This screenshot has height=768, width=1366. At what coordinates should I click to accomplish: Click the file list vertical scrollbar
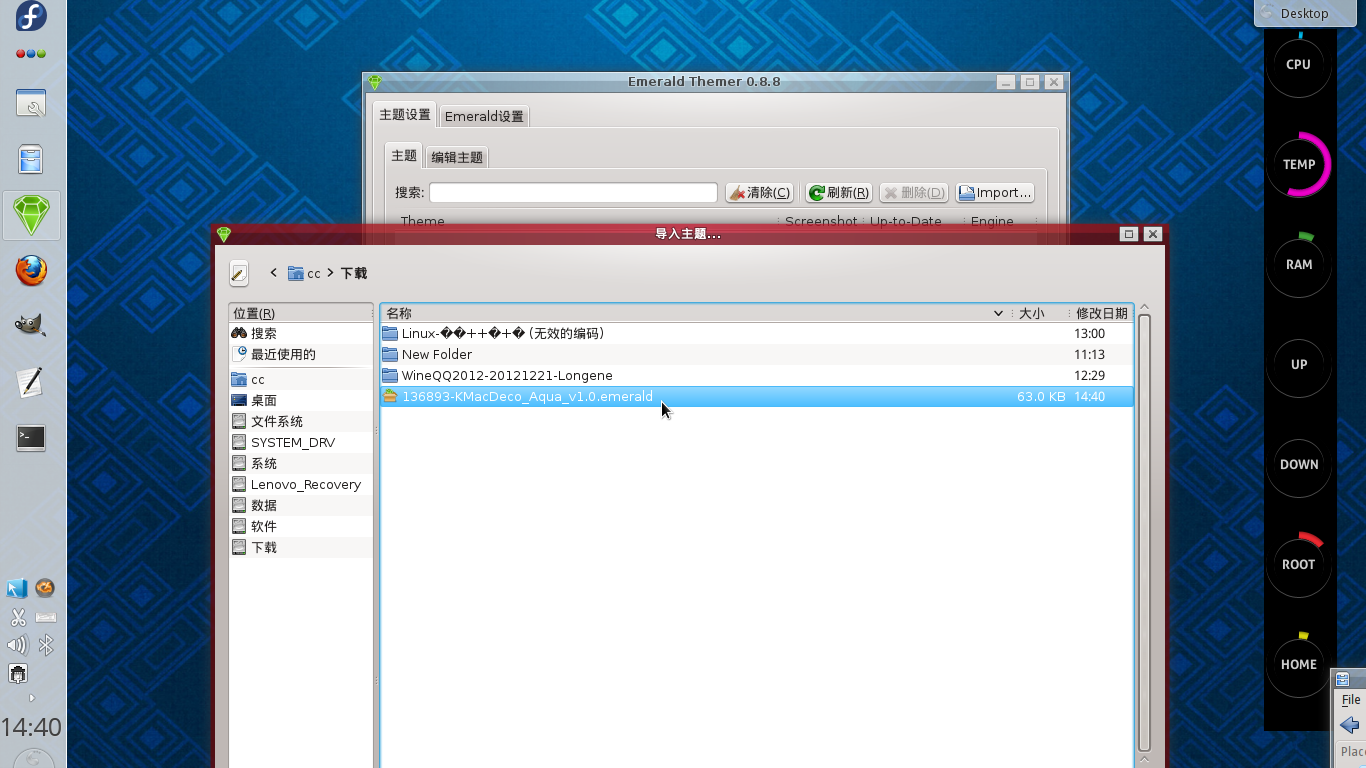tap(1144, 534)
